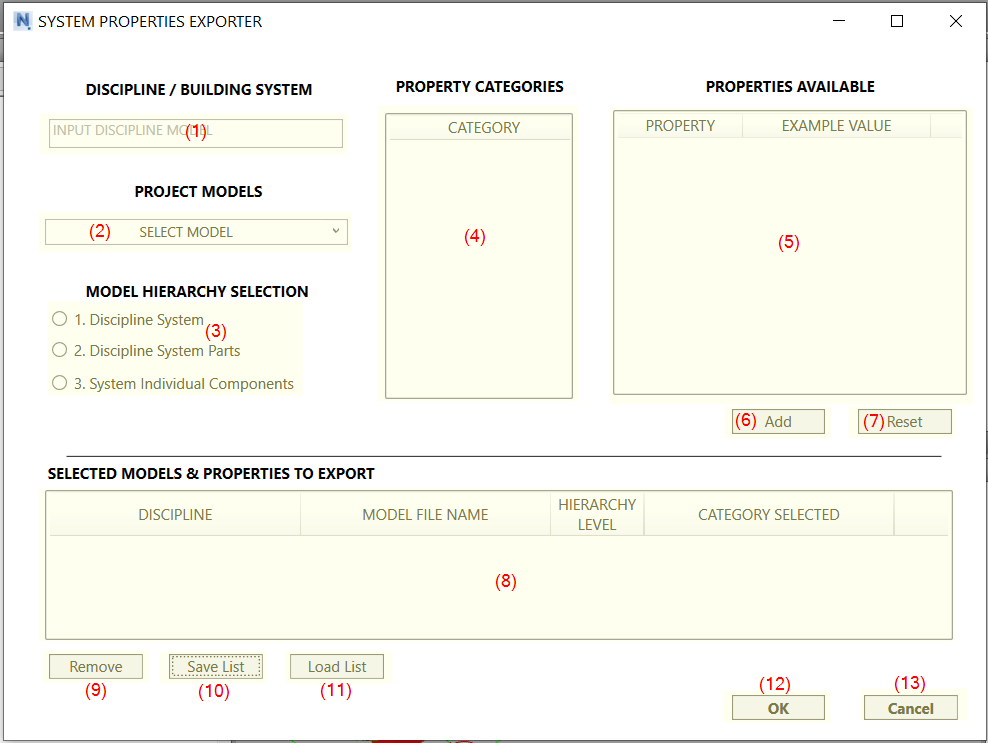Click the DISCIPLINE column in the export table

(x=175, y=514)
